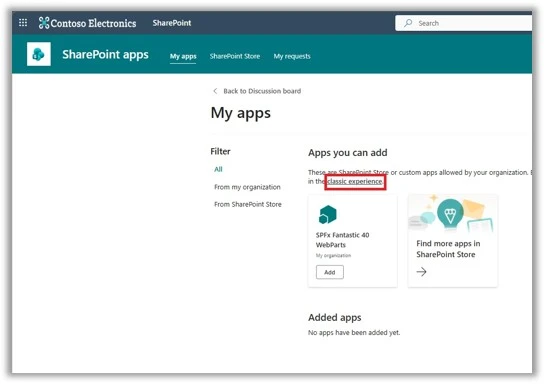Screen dimensions: 544x384
Task: Click the SPFx Fantastic 40 WebParts title
Action: point(342,240)
